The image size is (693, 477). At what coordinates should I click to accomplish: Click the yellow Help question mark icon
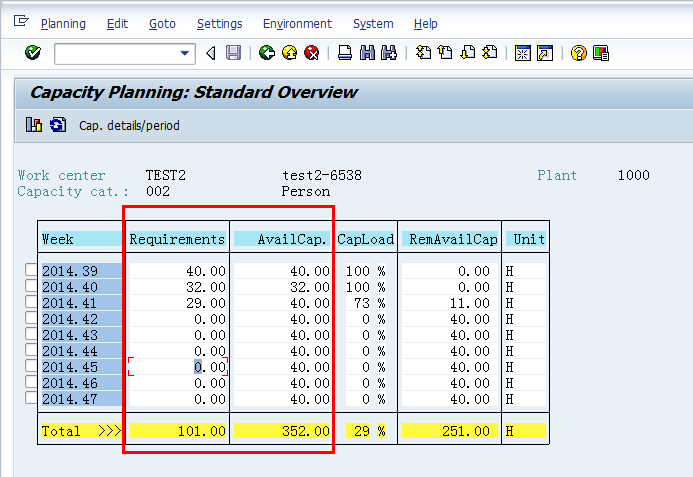[578, 53]
